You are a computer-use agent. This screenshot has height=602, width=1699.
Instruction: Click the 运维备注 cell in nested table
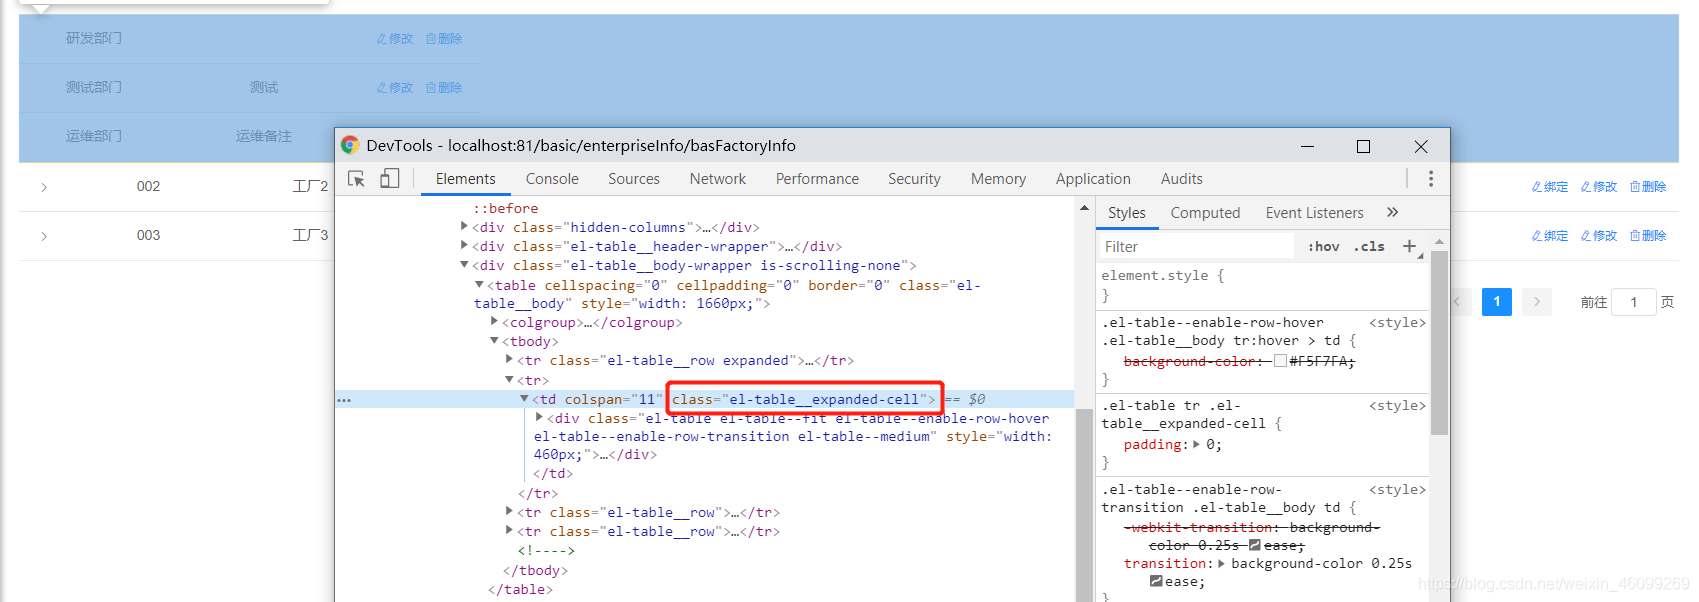click(x=264, y=137)
